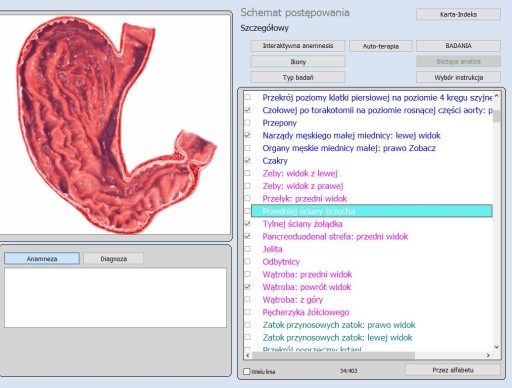Open BADANIA
512x388 pixels.
(458, 46)
